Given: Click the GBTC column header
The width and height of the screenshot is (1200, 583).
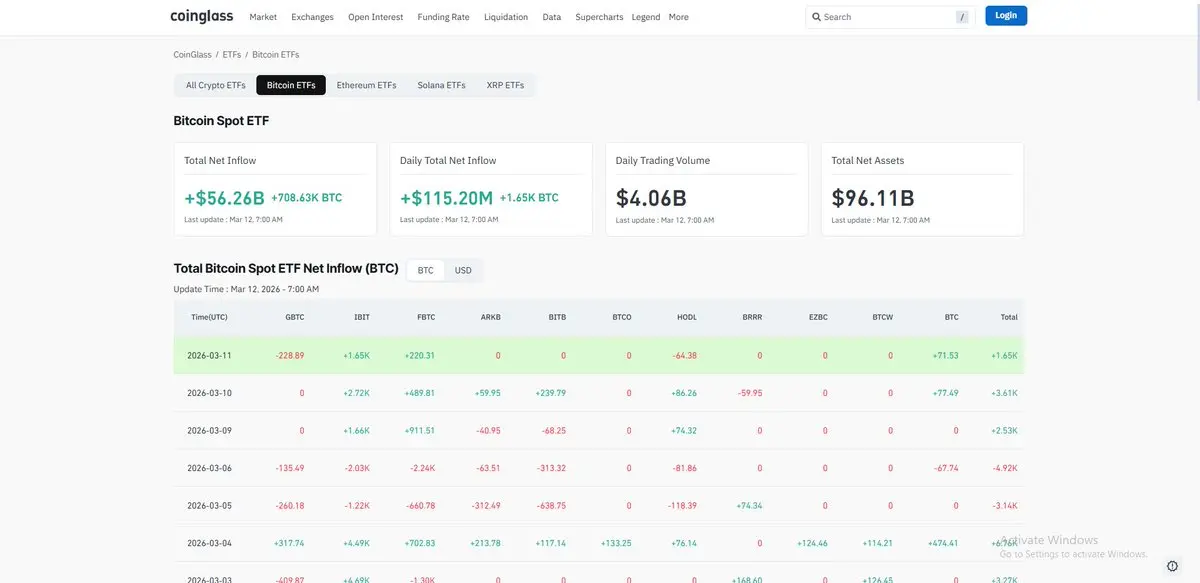Looking at the screenshot, I should click(x=294, y=317).
